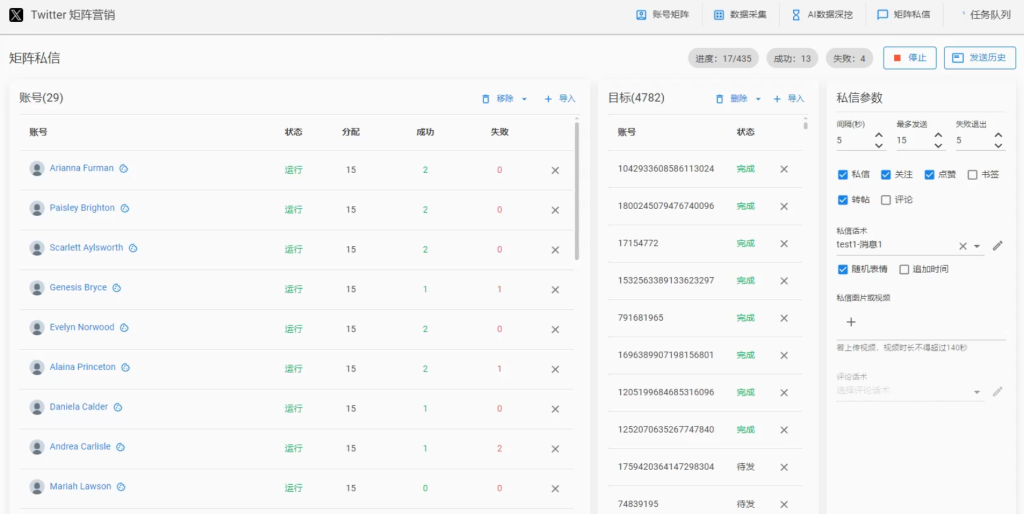
Task: Click browser icon next to Andrea Carlisle
Action: click(x=120, y=447)
